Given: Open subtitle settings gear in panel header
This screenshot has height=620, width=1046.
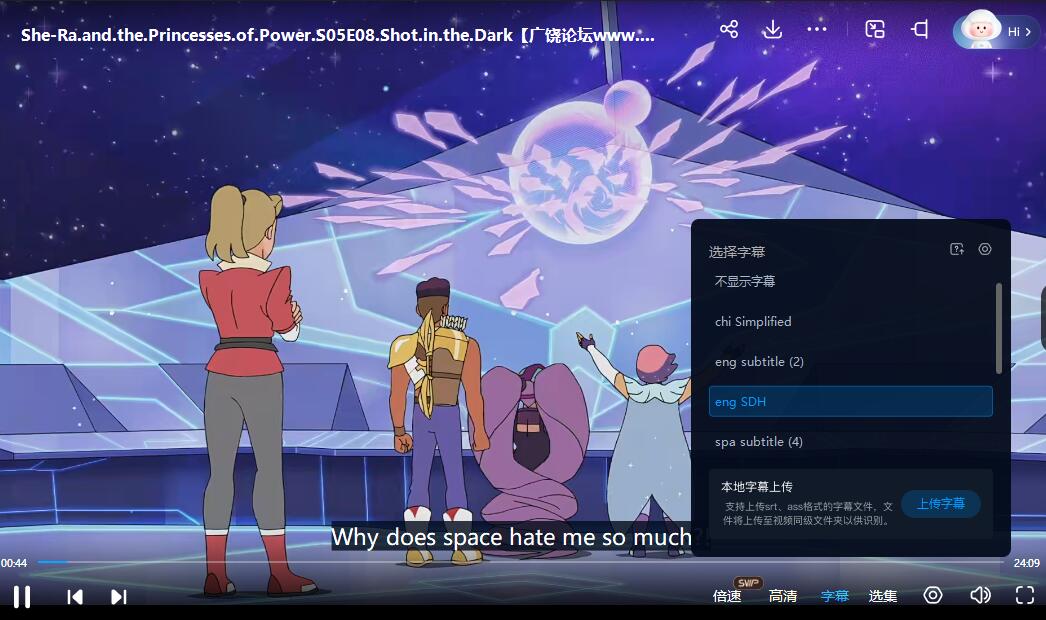Looking at the screenshot, I should pyautogui.click(x=985, y=249).
